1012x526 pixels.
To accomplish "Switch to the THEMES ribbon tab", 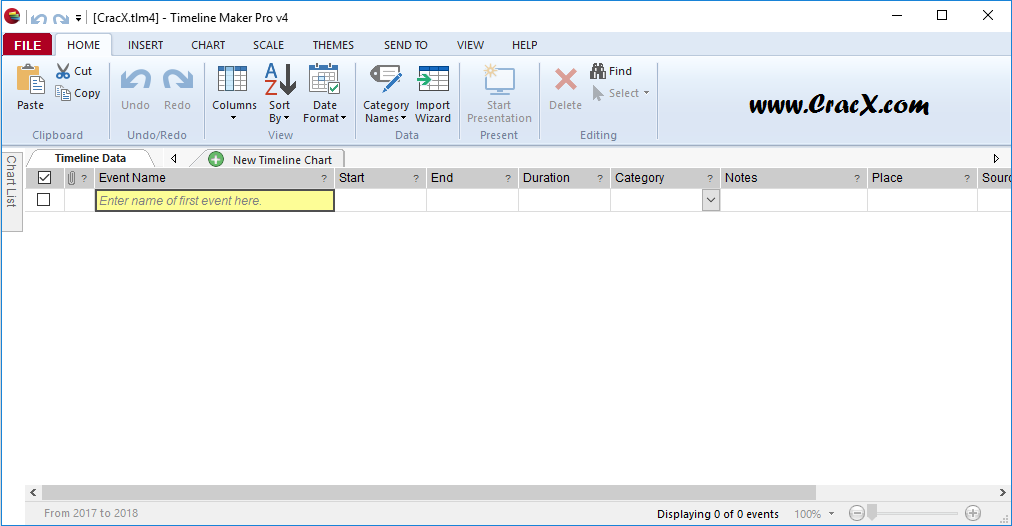I will 333,45.
